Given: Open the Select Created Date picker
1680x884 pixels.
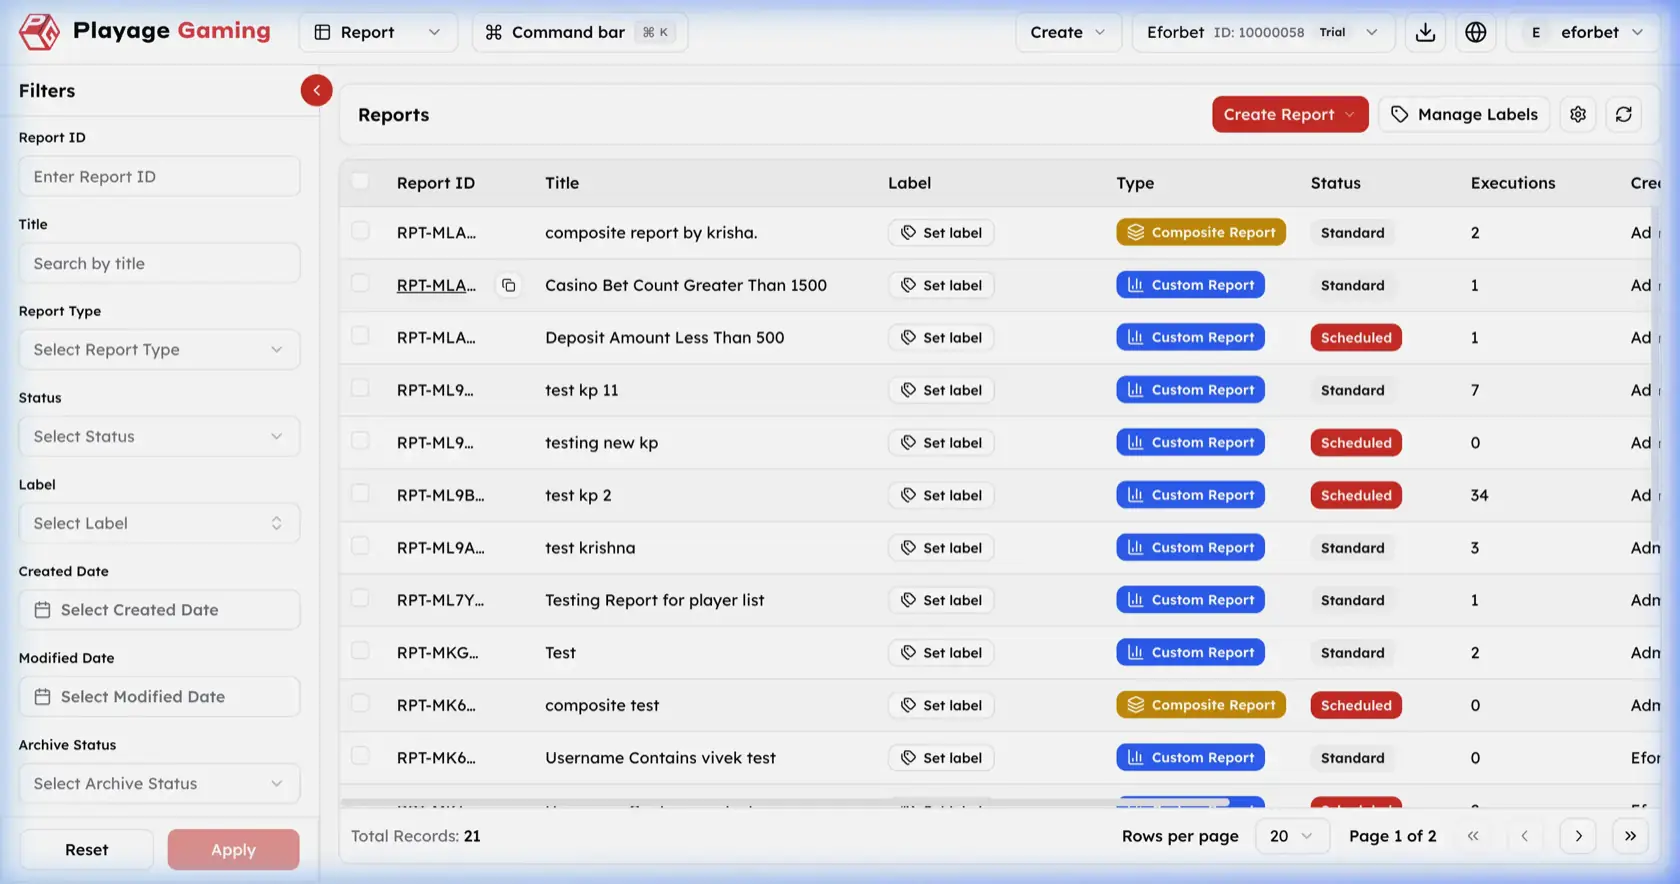Looking at the screenshot, I should click(159, 609).
